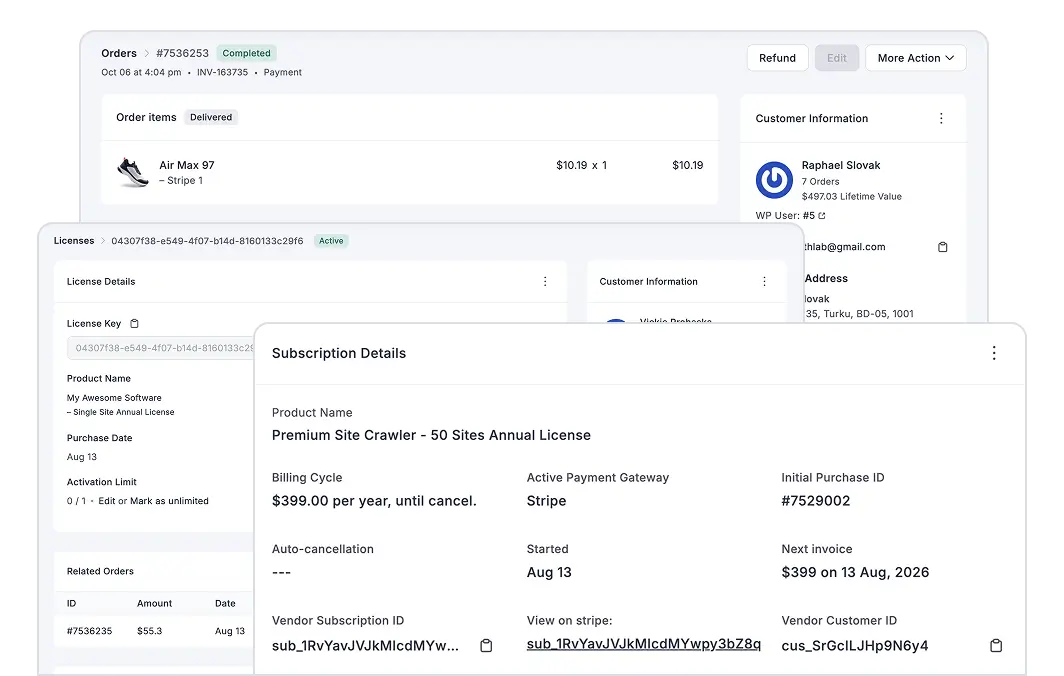Open the Customer Information three-dot menu
1064x676 pixels.
941,118
